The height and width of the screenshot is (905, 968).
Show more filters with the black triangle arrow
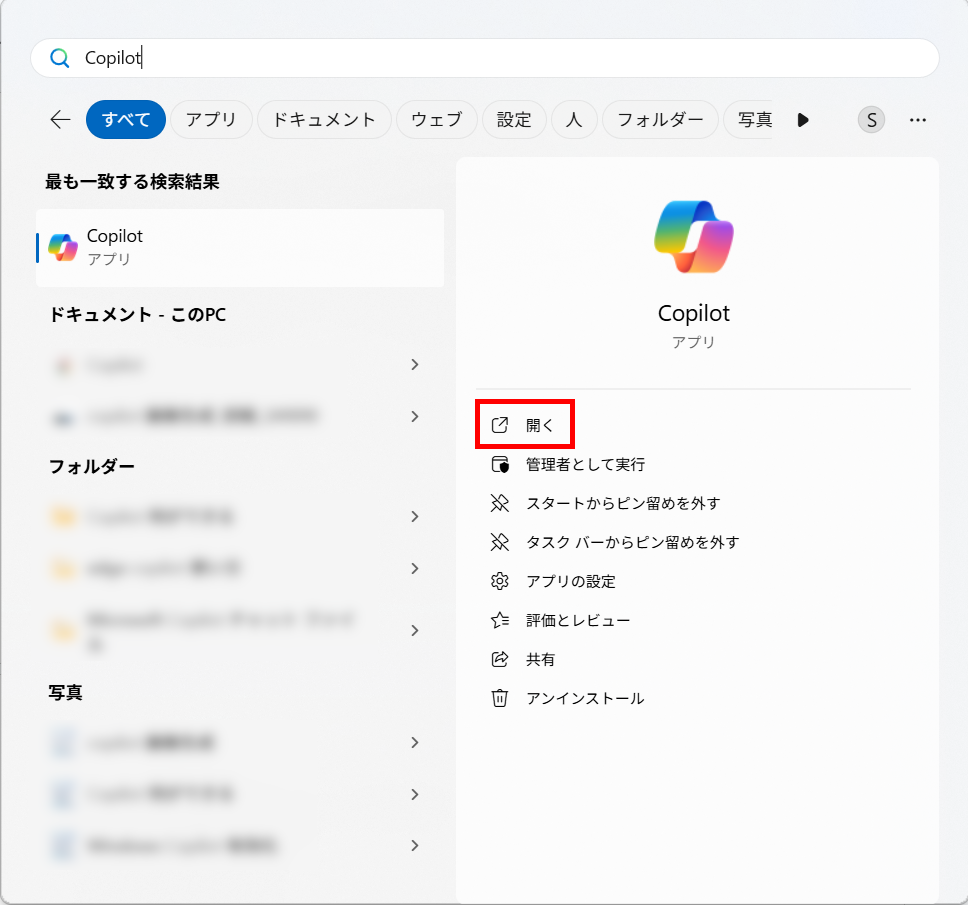point(803,120)
